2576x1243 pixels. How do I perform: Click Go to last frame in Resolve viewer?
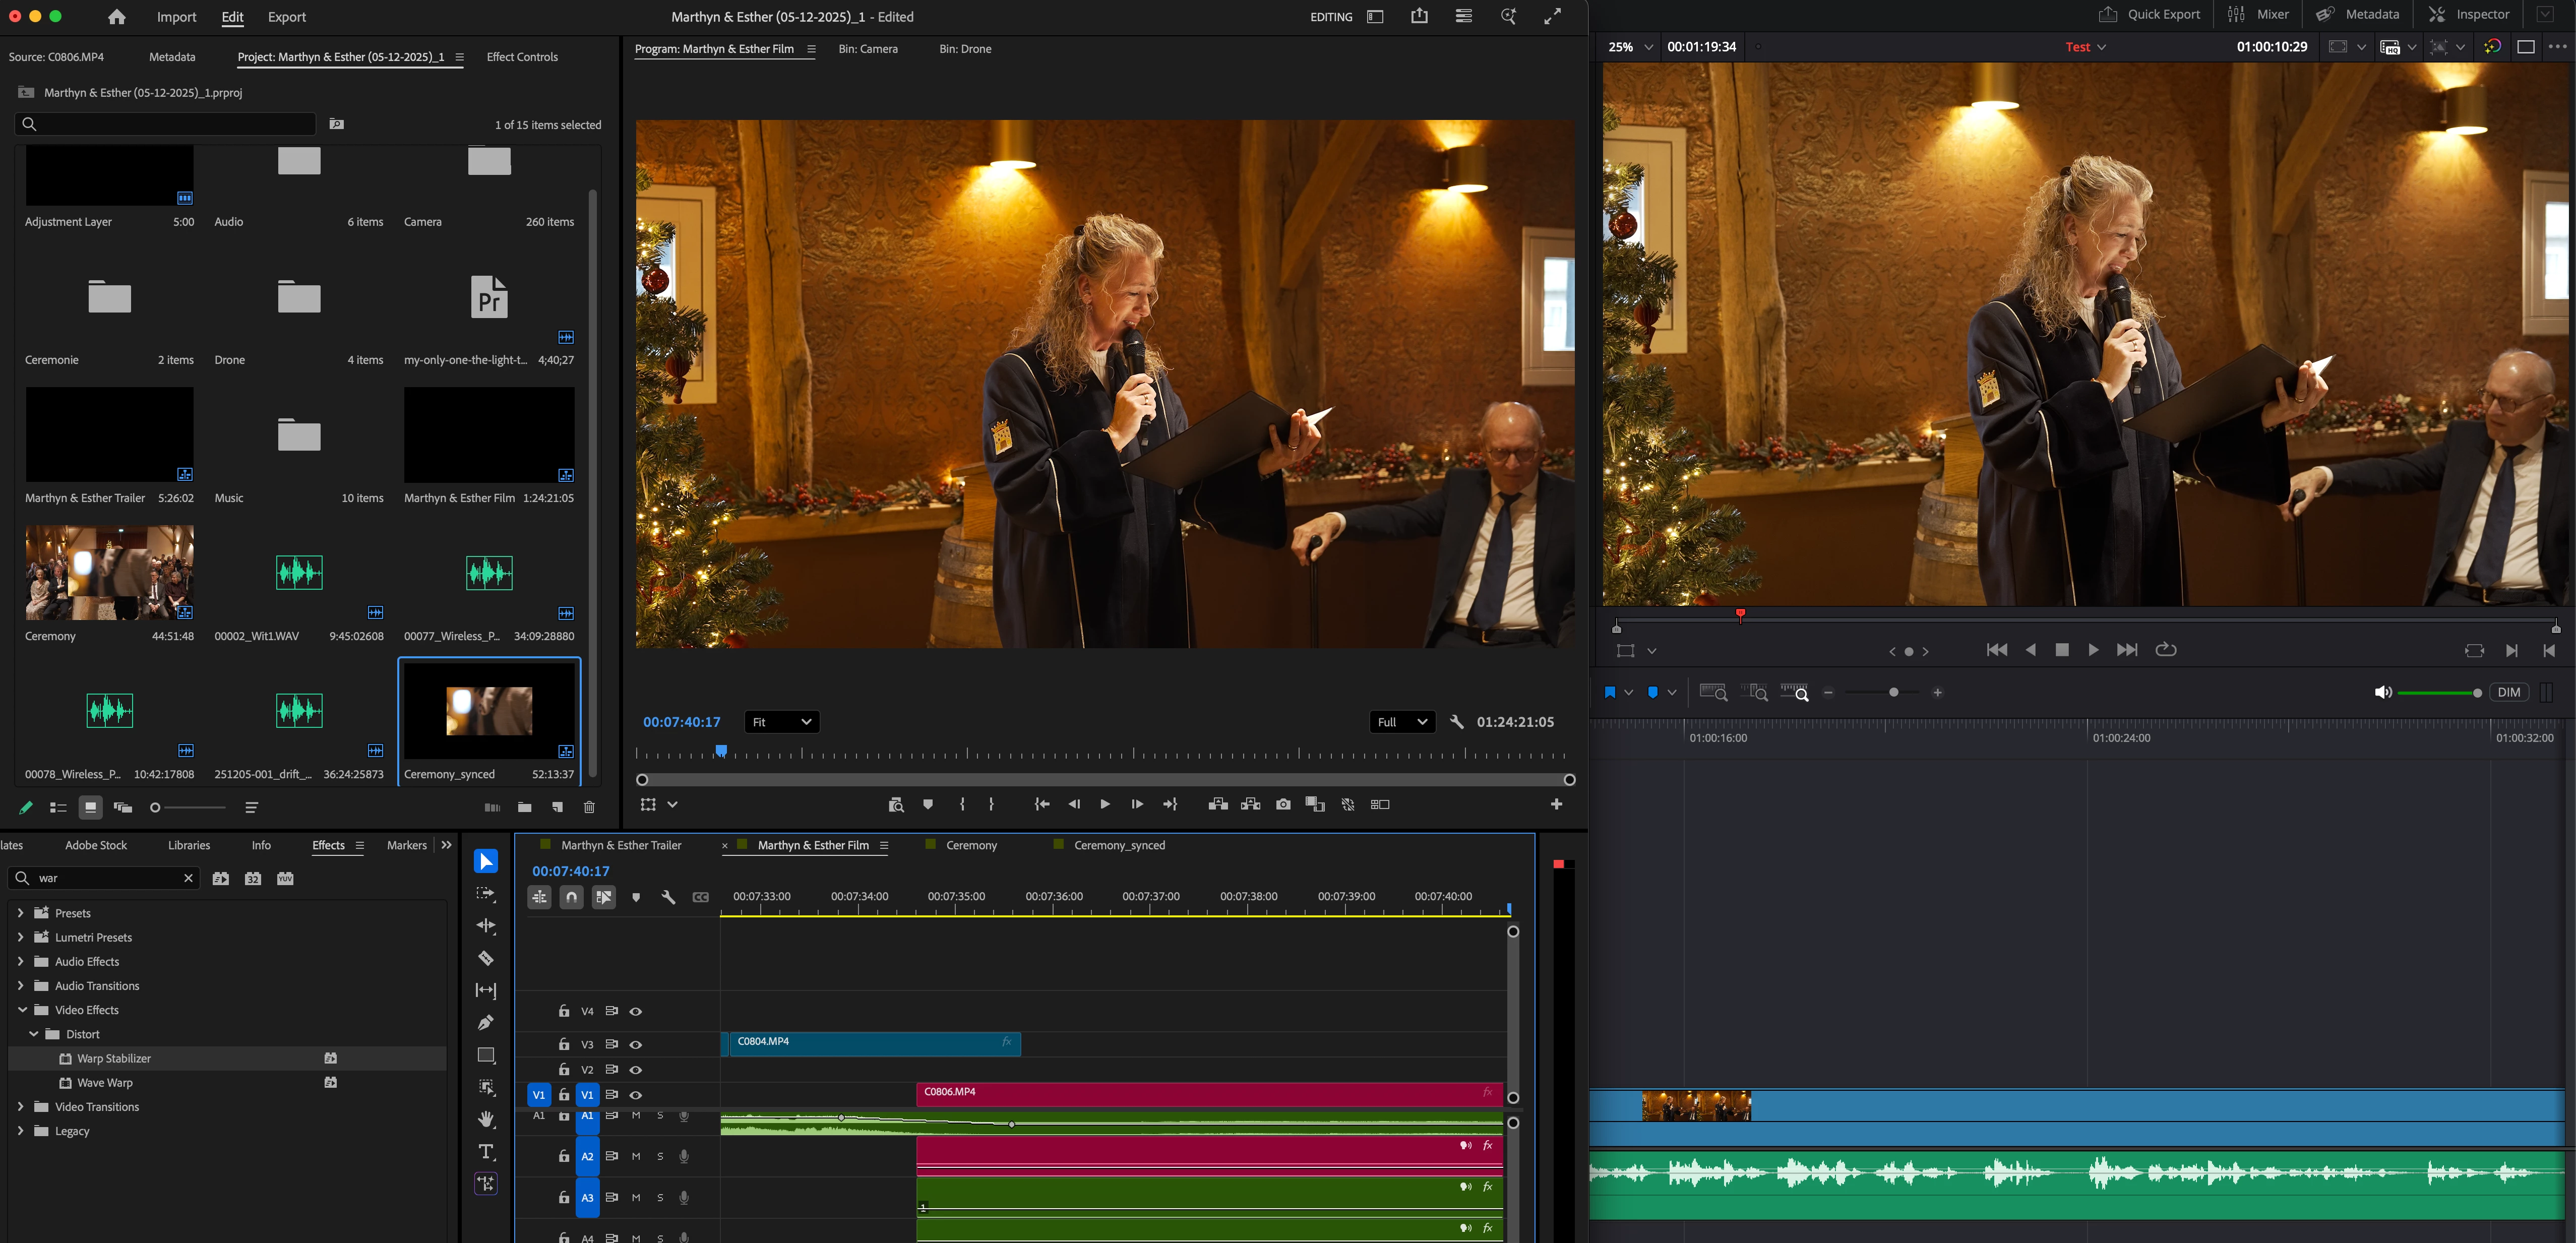click(2127, 649)
